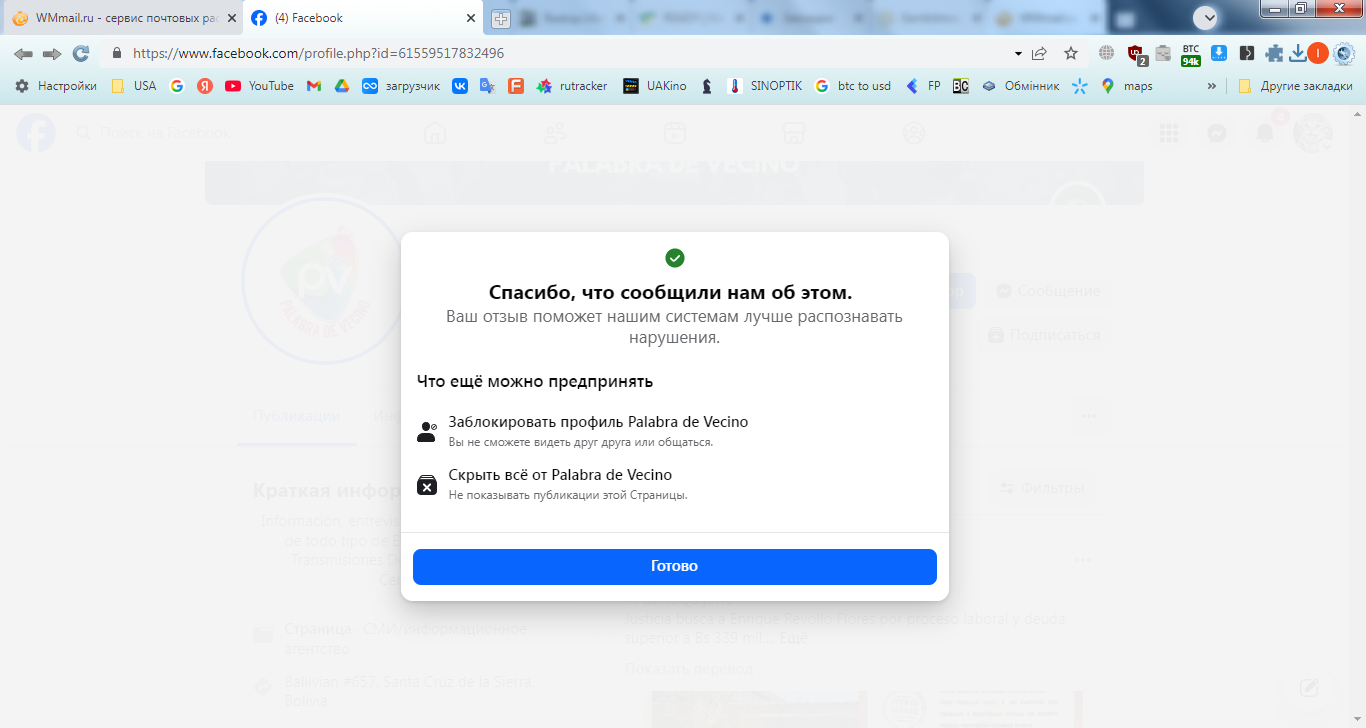Go back with browser back arrow
This screenshot has width=1366, height=728.
coord(23,53)
